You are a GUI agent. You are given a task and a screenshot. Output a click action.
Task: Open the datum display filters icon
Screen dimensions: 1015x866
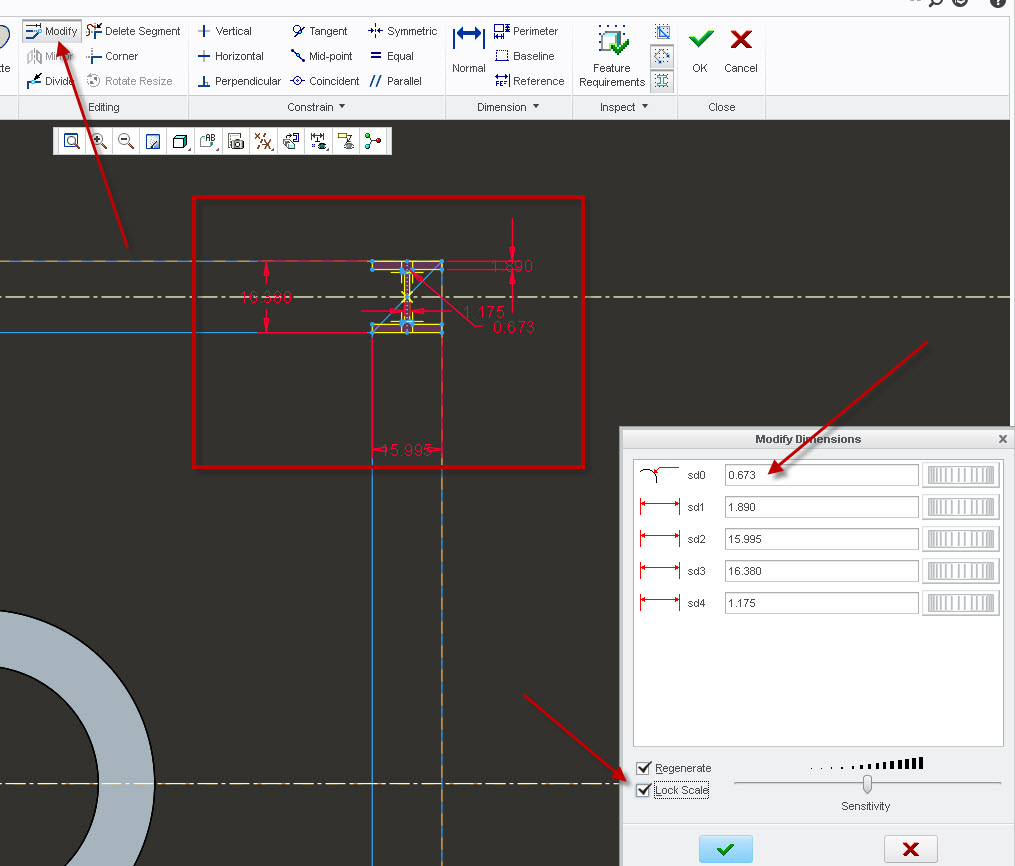coord(263,141)
